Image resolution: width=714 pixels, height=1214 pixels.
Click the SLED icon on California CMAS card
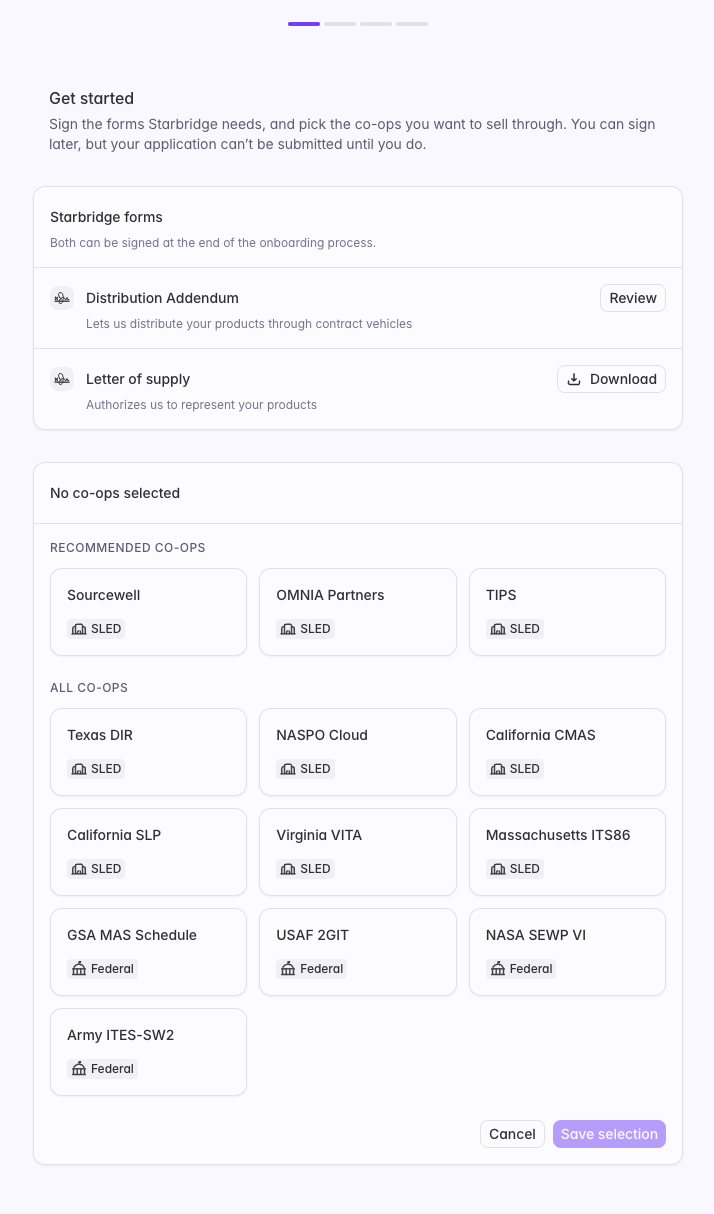pos(498,769)
